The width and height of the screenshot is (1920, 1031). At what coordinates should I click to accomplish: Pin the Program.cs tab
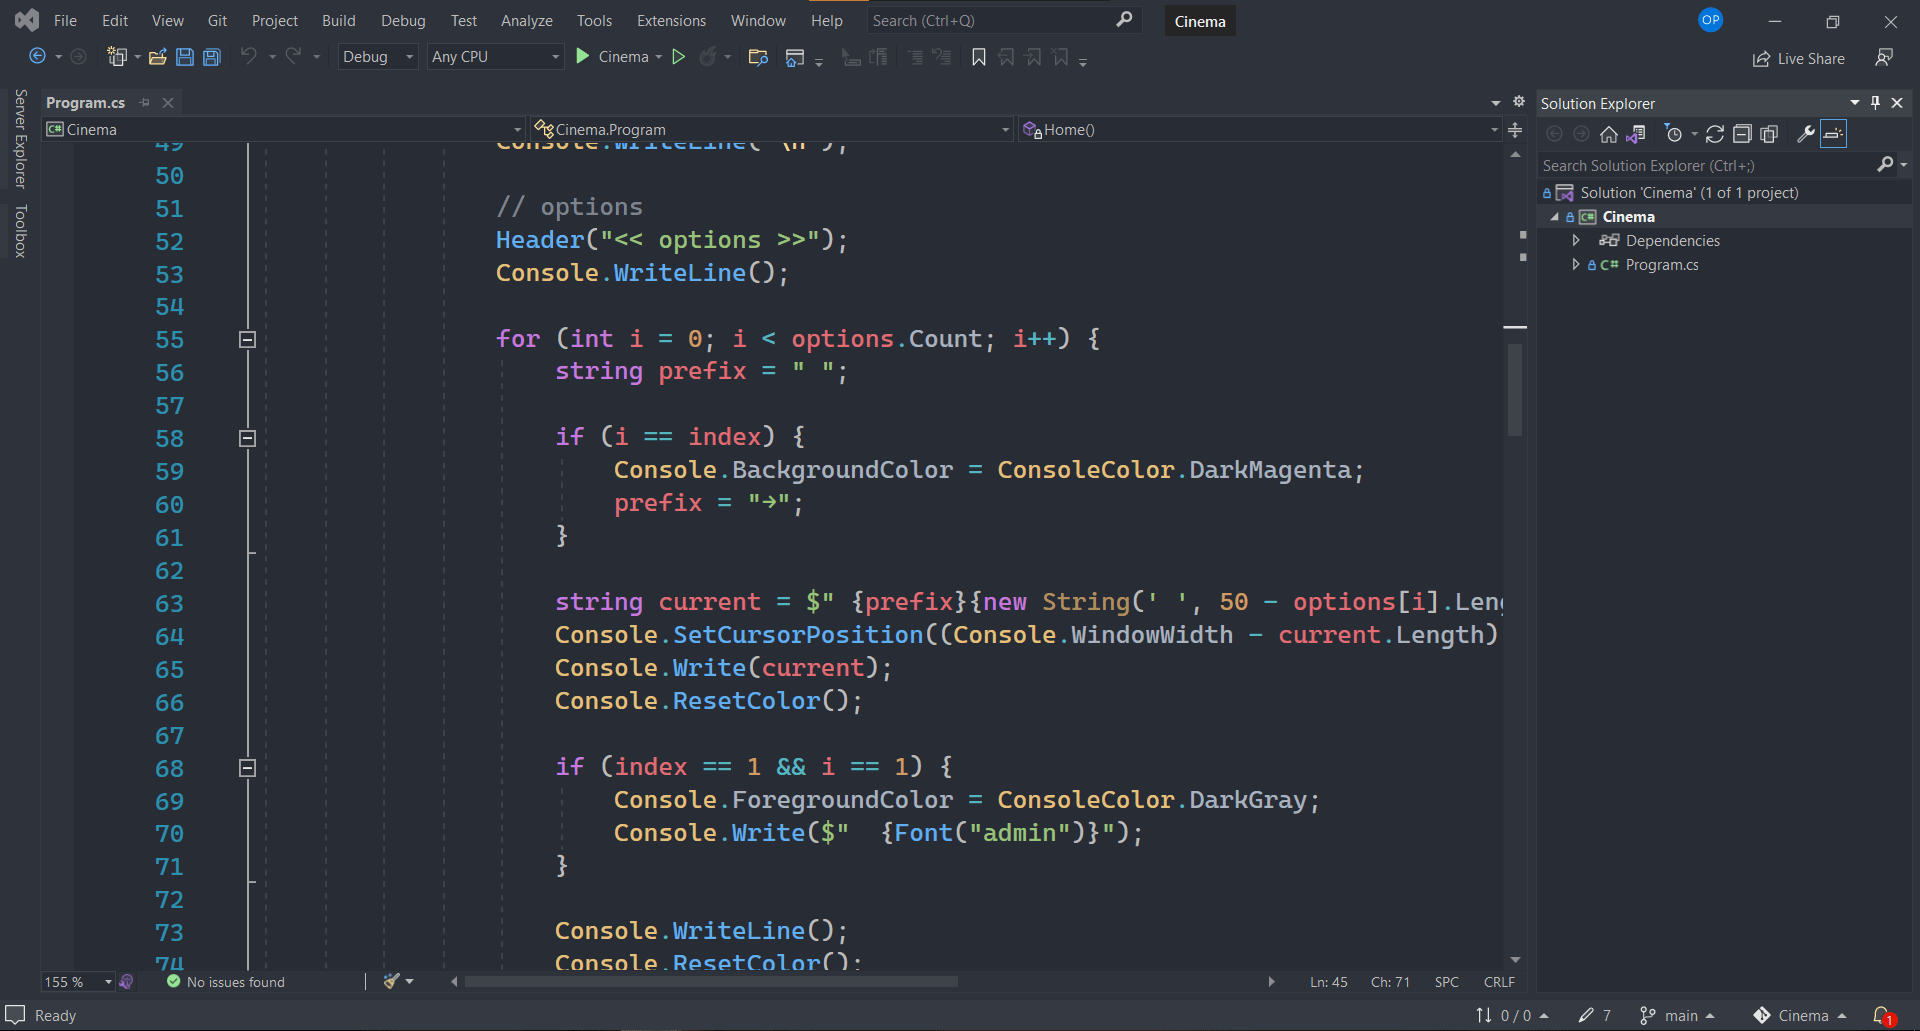pyautogui.click(x=145, y=103)
